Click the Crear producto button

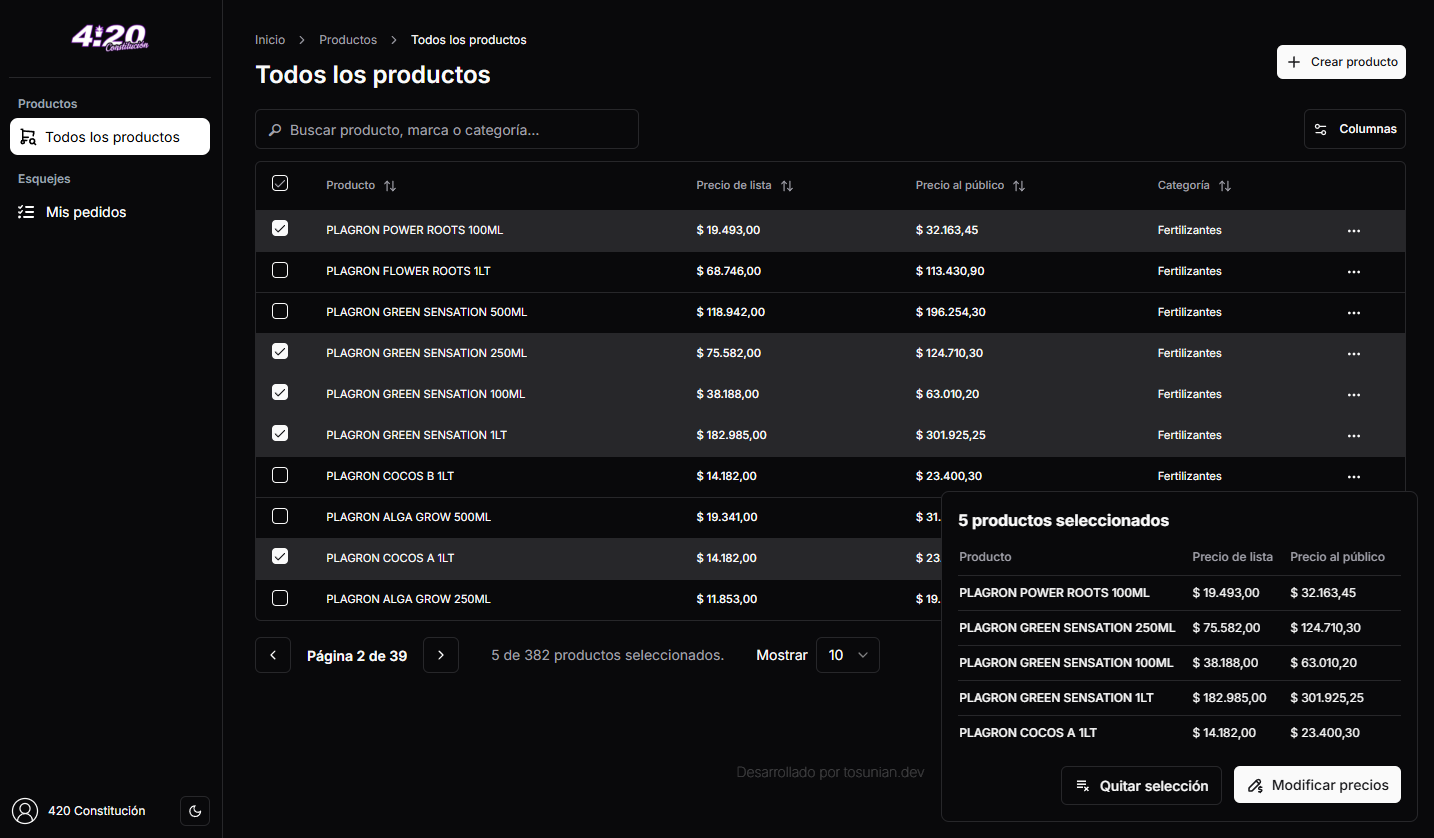(1341, 61)
